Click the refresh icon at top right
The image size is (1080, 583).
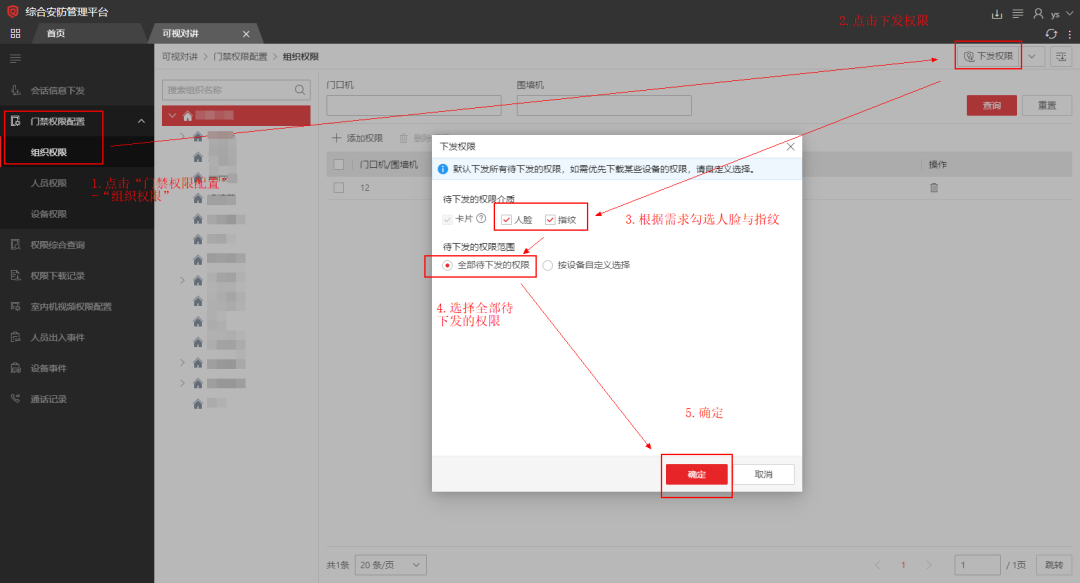coord(1051,33)
